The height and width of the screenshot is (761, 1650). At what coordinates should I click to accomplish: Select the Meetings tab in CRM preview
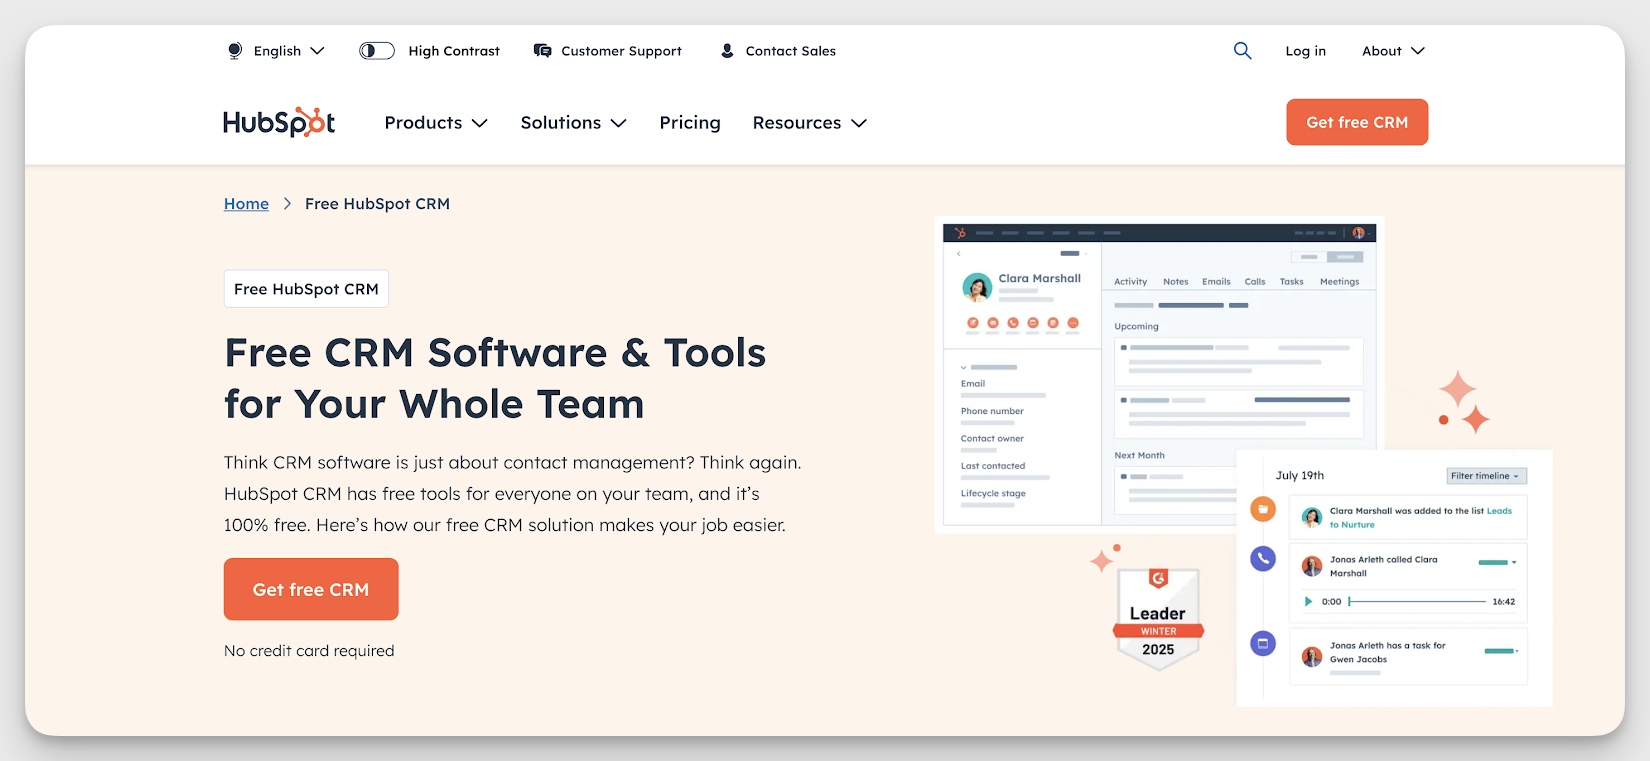click(x=1340, y=282)
